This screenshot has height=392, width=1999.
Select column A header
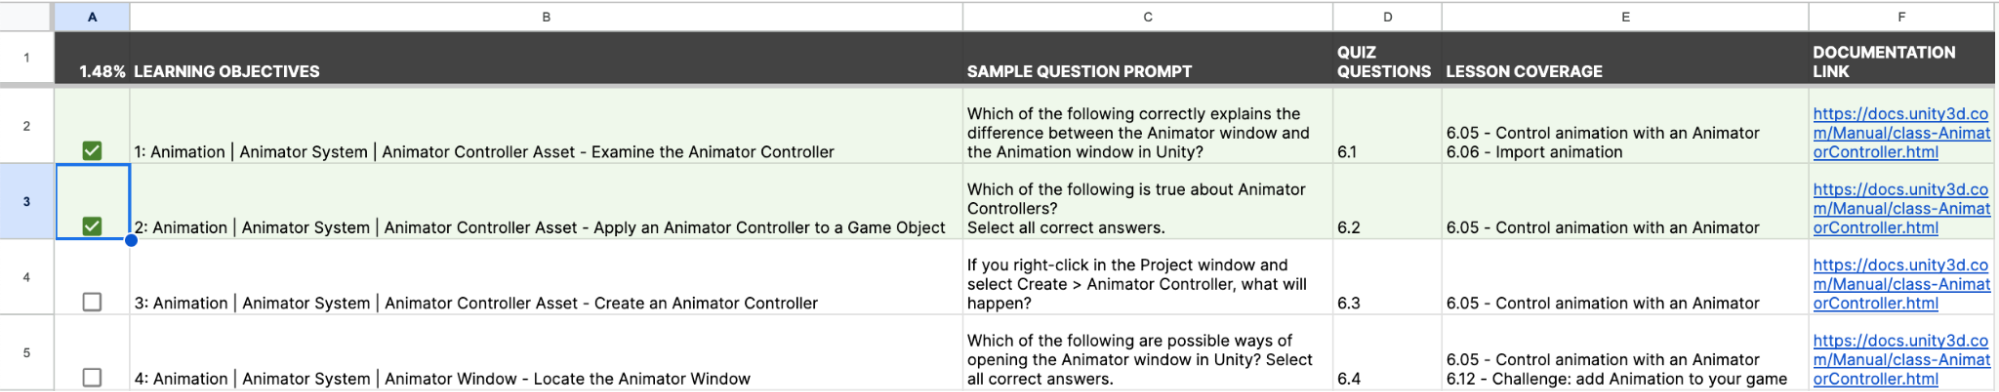pyautogui.click(x=92, y=17)
